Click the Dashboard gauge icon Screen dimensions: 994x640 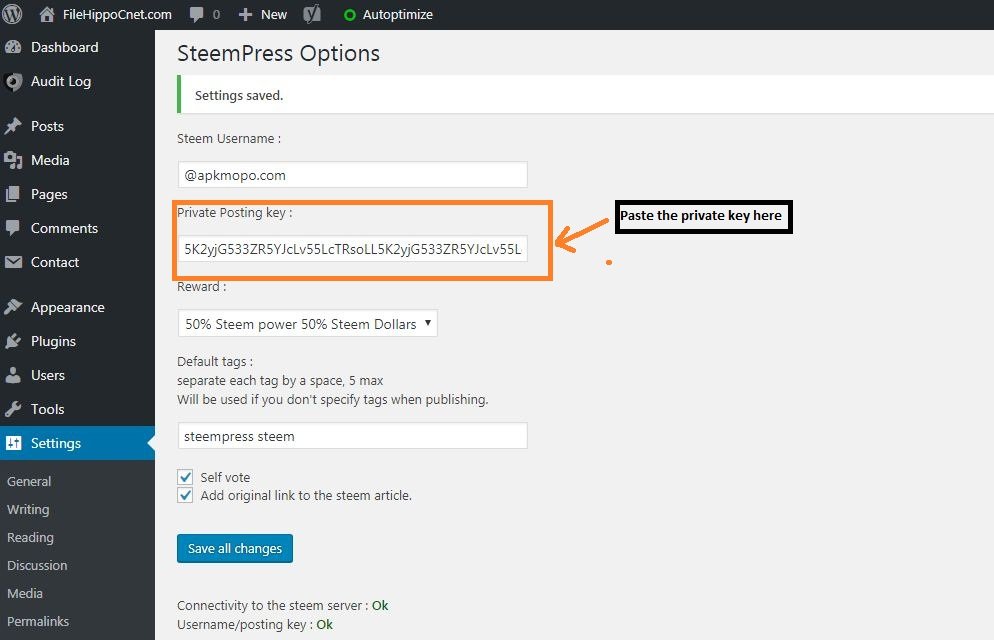(x=13, y=47)
